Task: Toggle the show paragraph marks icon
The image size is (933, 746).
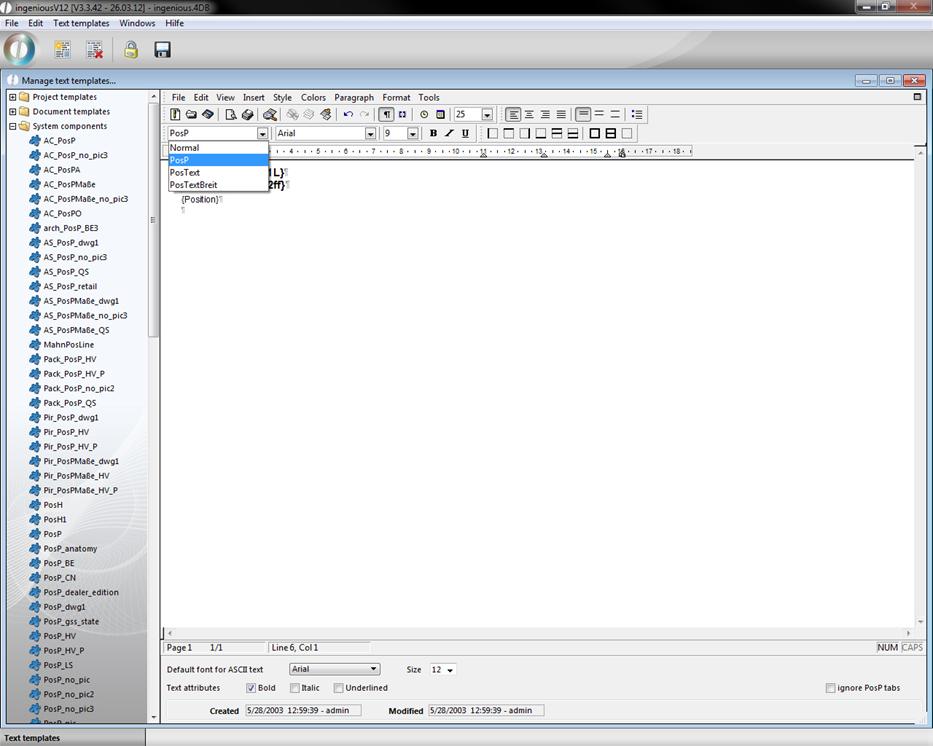Action: click(x=386, y=115)
